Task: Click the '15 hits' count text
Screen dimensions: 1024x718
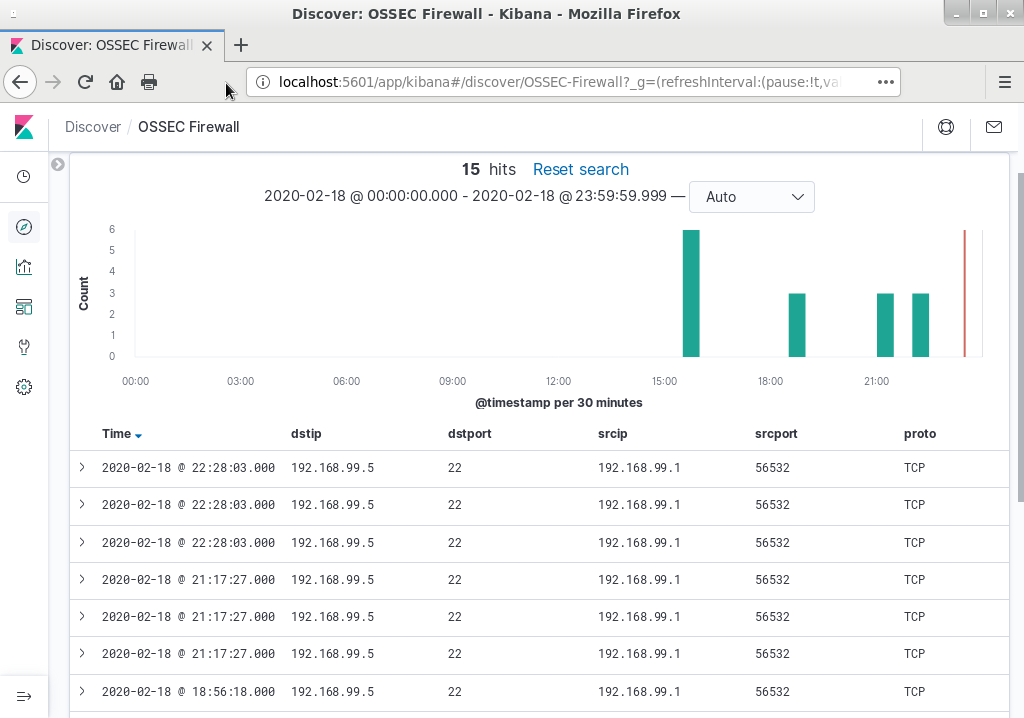Action: (x=488, y=169)
